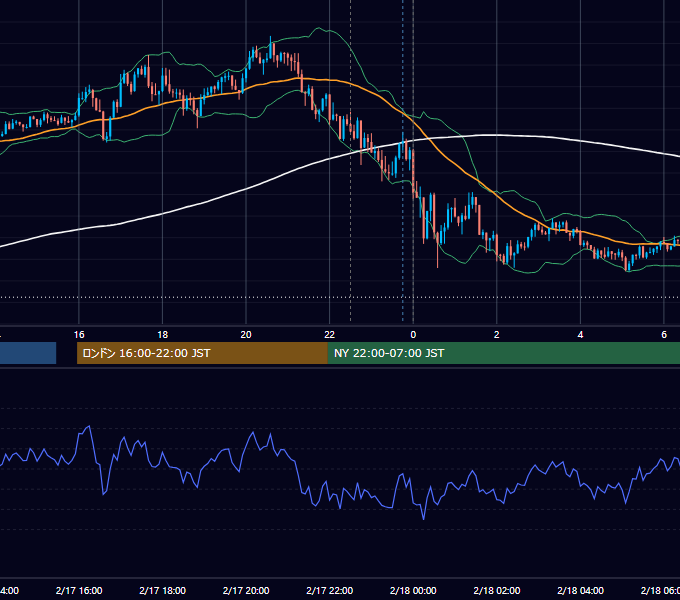The image size is (680, 600).
Task: Click the 16 hour label on price chart axis
Action: pyautogui.click(x=79, y=335)
